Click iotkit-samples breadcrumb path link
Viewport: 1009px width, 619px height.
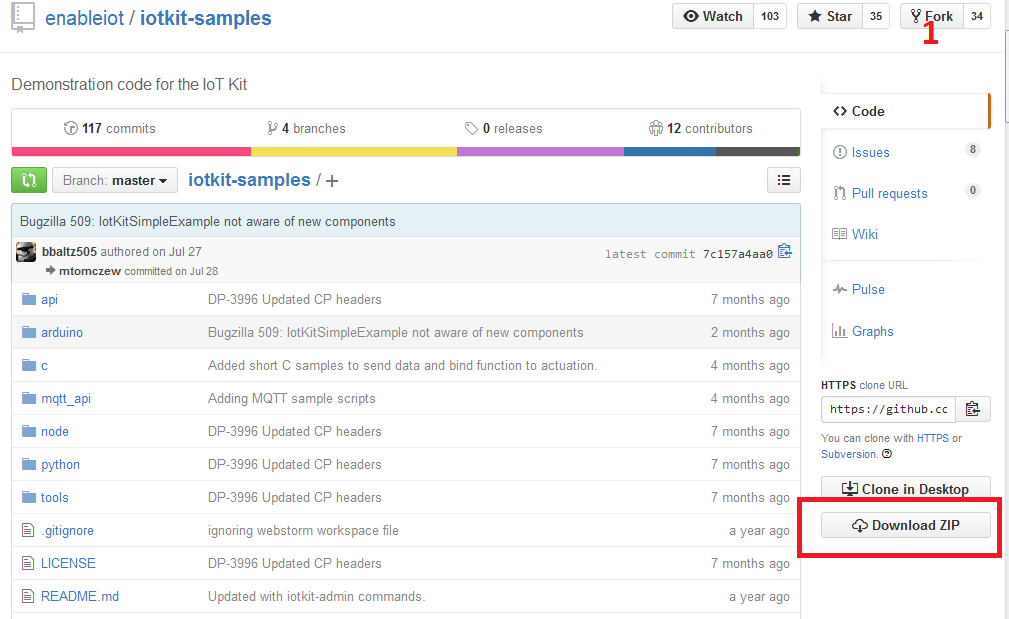click(249, 180)
